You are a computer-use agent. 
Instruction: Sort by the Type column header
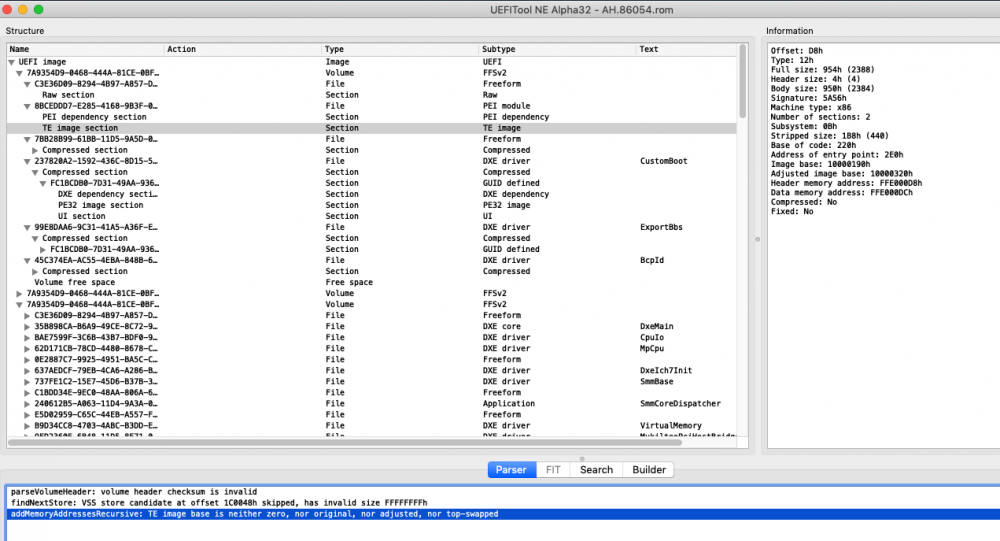pyautogui.click(x=400, y=49)
